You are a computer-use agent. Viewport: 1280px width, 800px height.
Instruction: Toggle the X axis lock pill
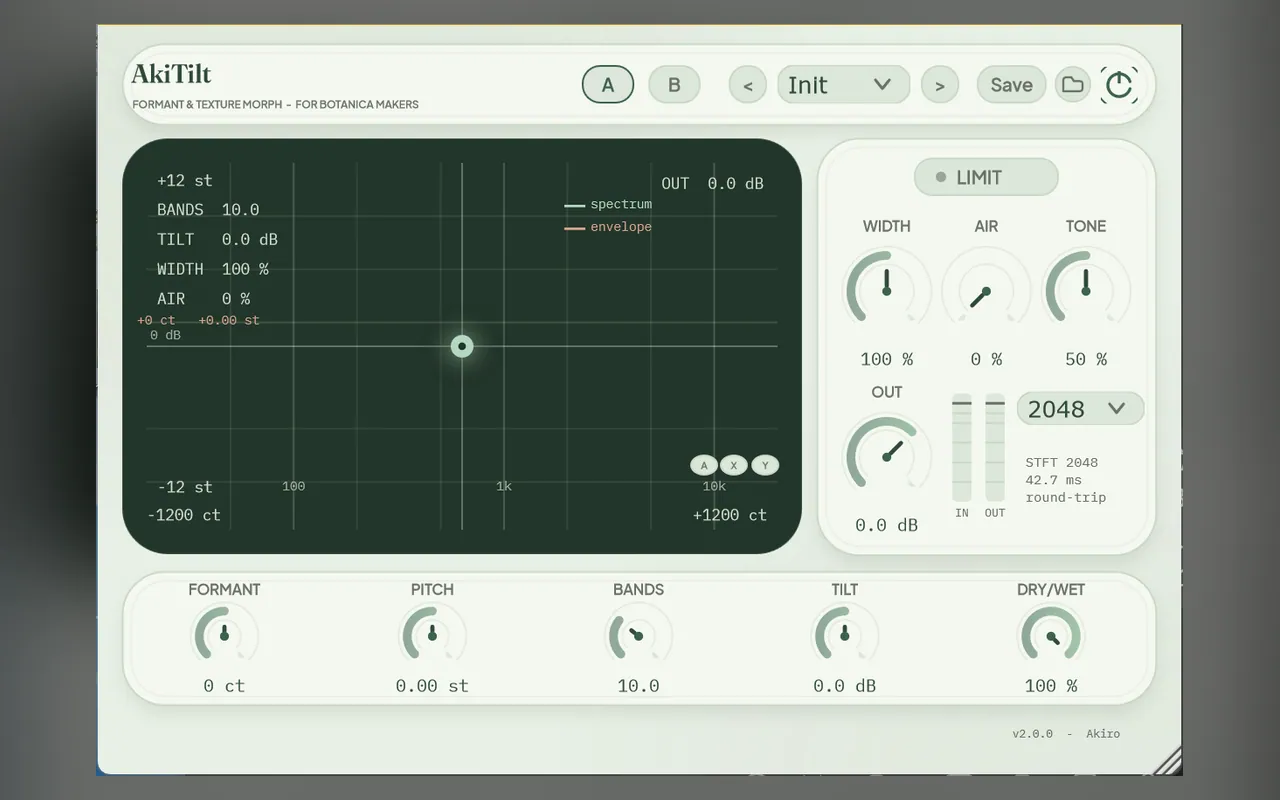734,465
